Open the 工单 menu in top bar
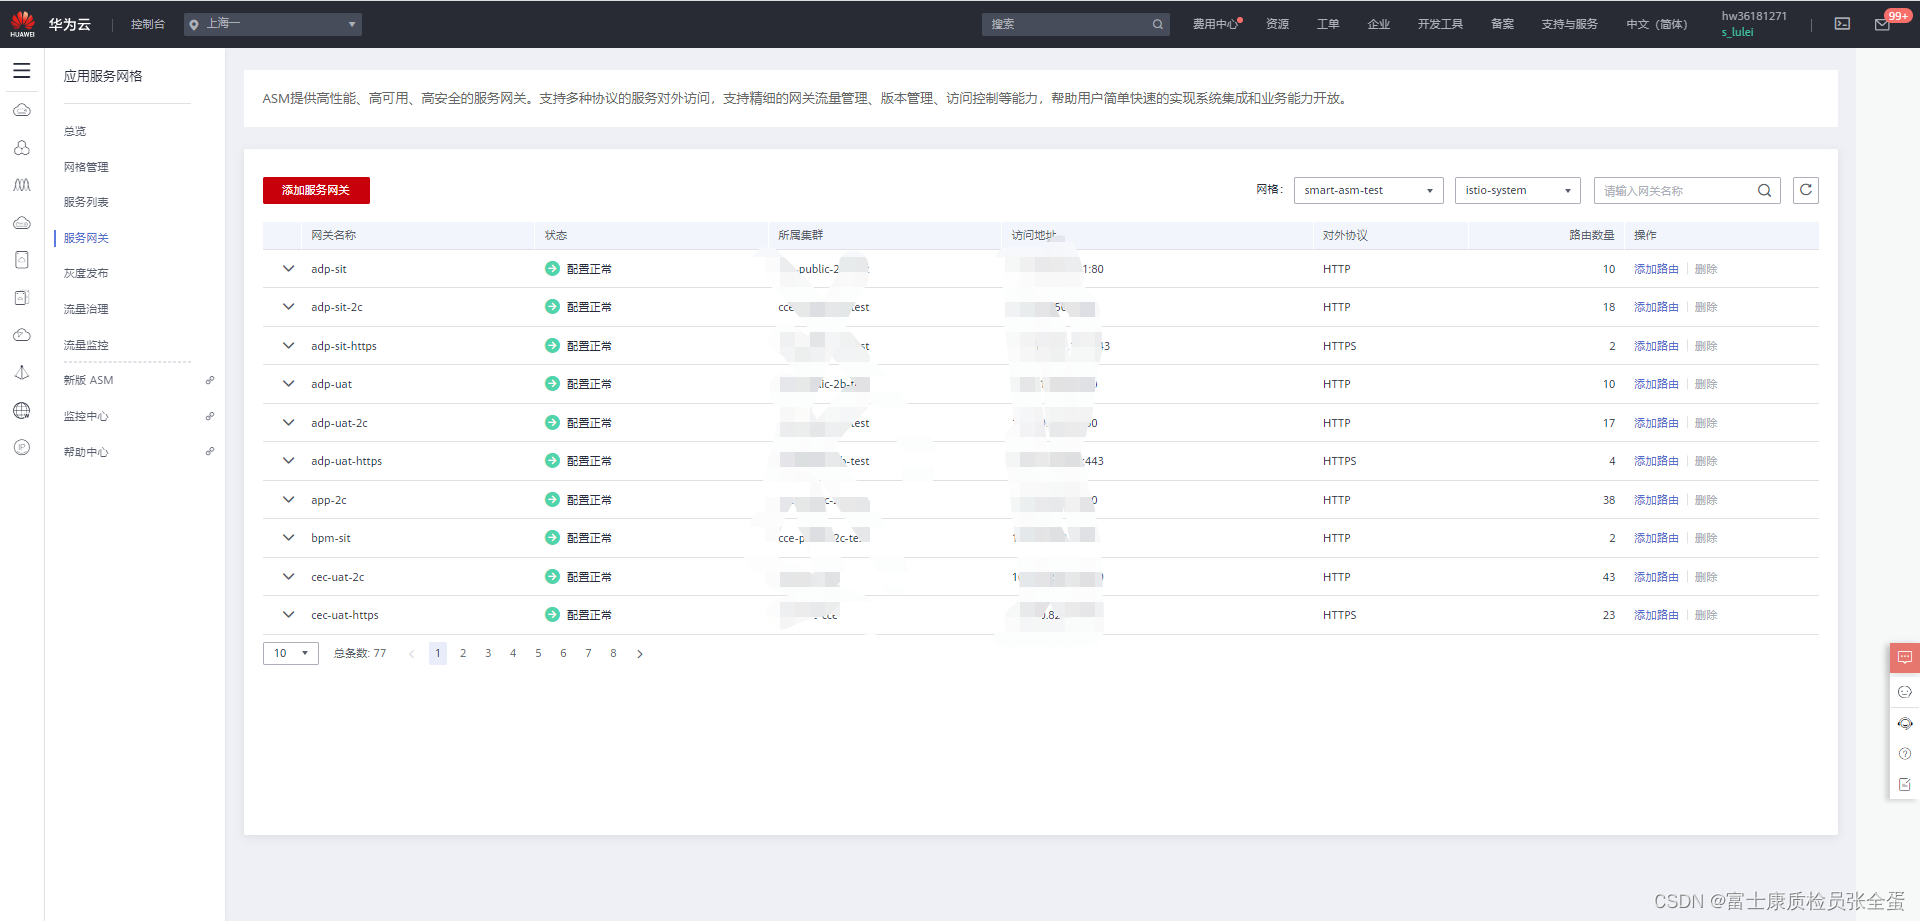This screenshot has height=921, width=1920. coord(1328,23)
